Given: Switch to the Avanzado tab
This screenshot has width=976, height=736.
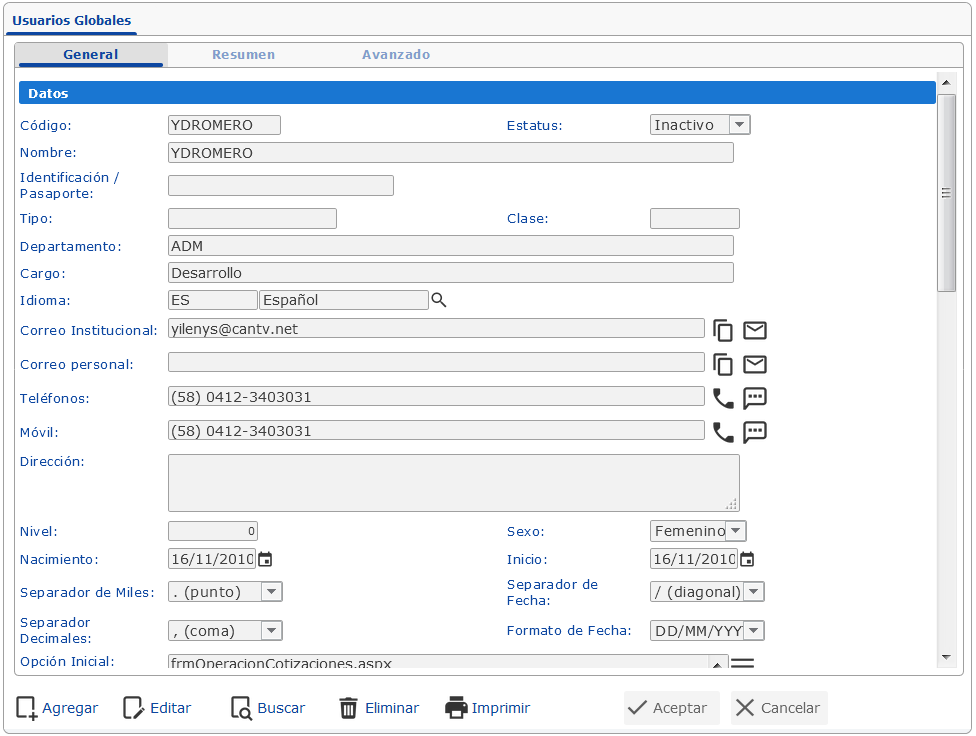Looking at the screenshot, I should coord(396,55).
